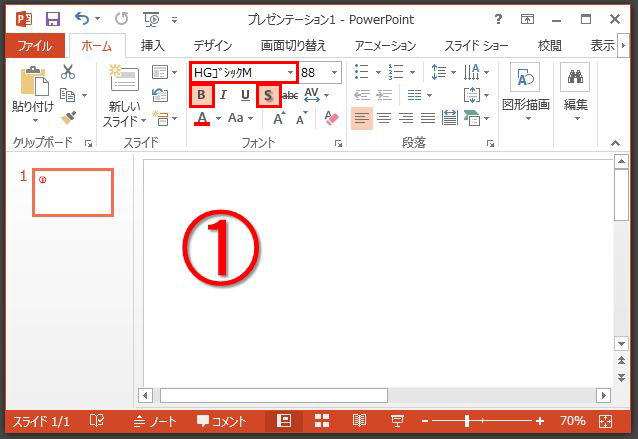Collapse the ribbon with the chevron

(615, 143)
